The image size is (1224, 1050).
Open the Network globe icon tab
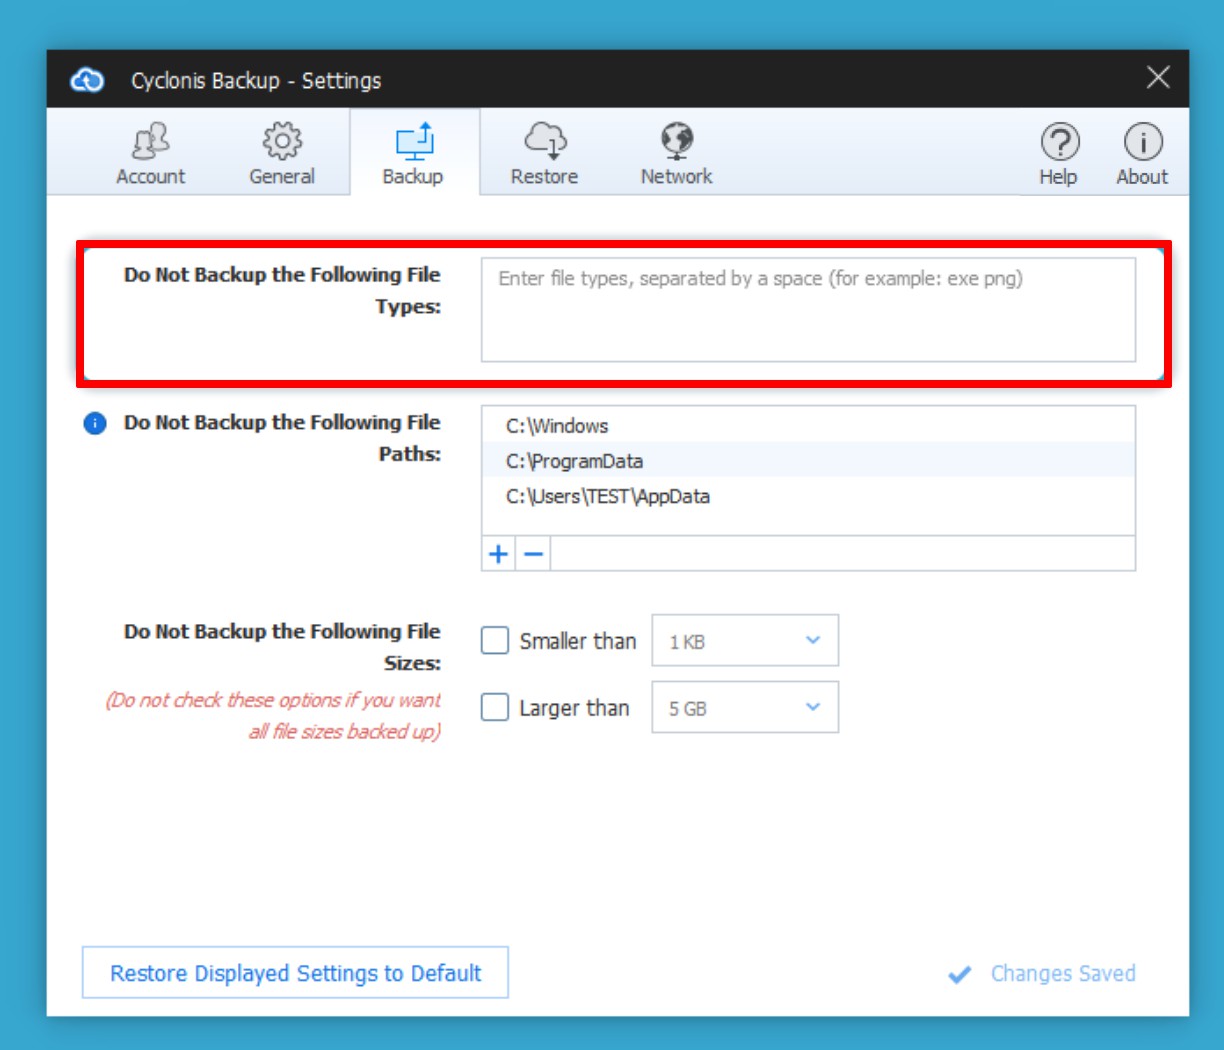tap(677, 142)
